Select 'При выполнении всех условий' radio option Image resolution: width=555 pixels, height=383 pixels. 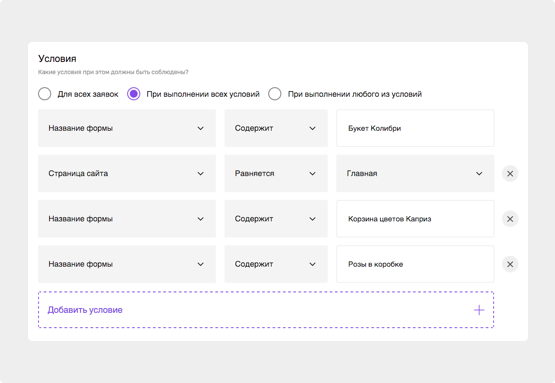(134, 94)
